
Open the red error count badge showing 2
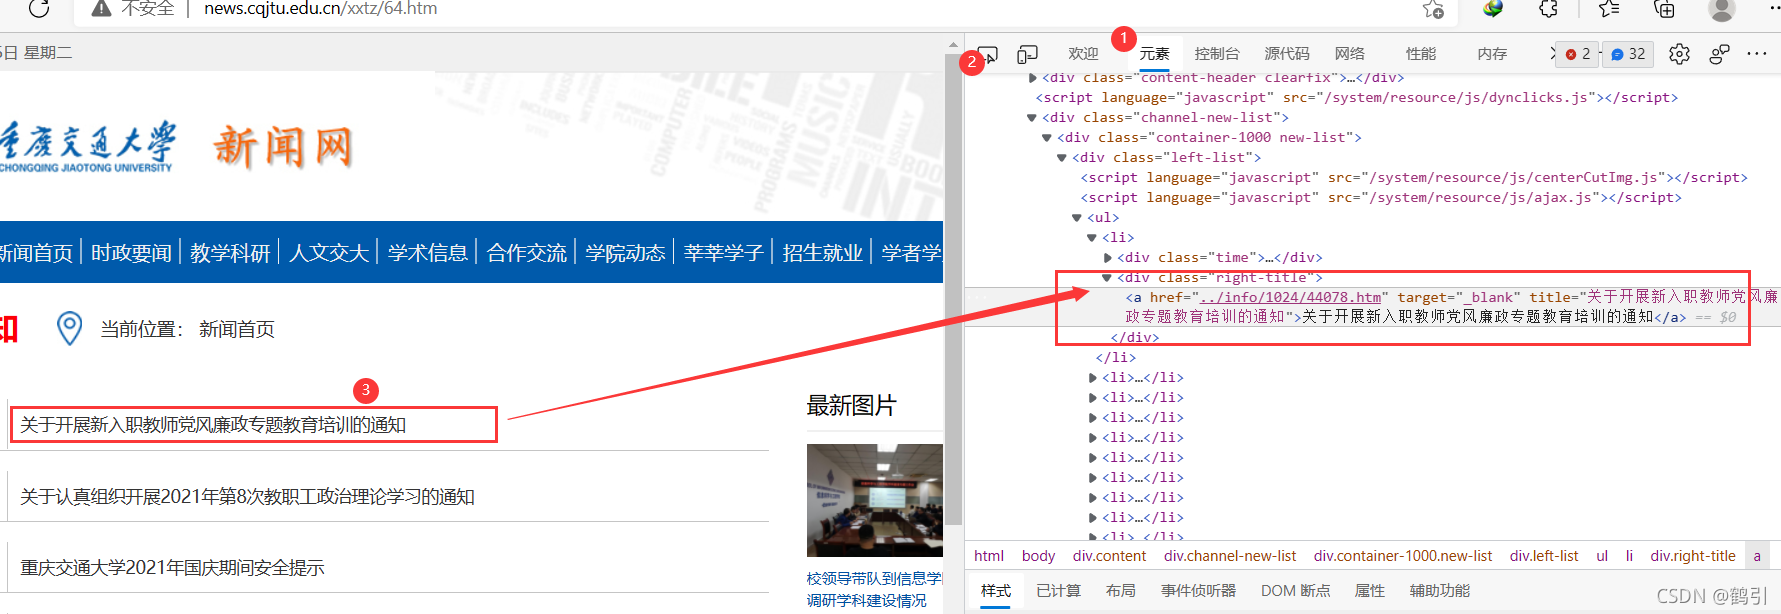click(x=1578, y=54)
